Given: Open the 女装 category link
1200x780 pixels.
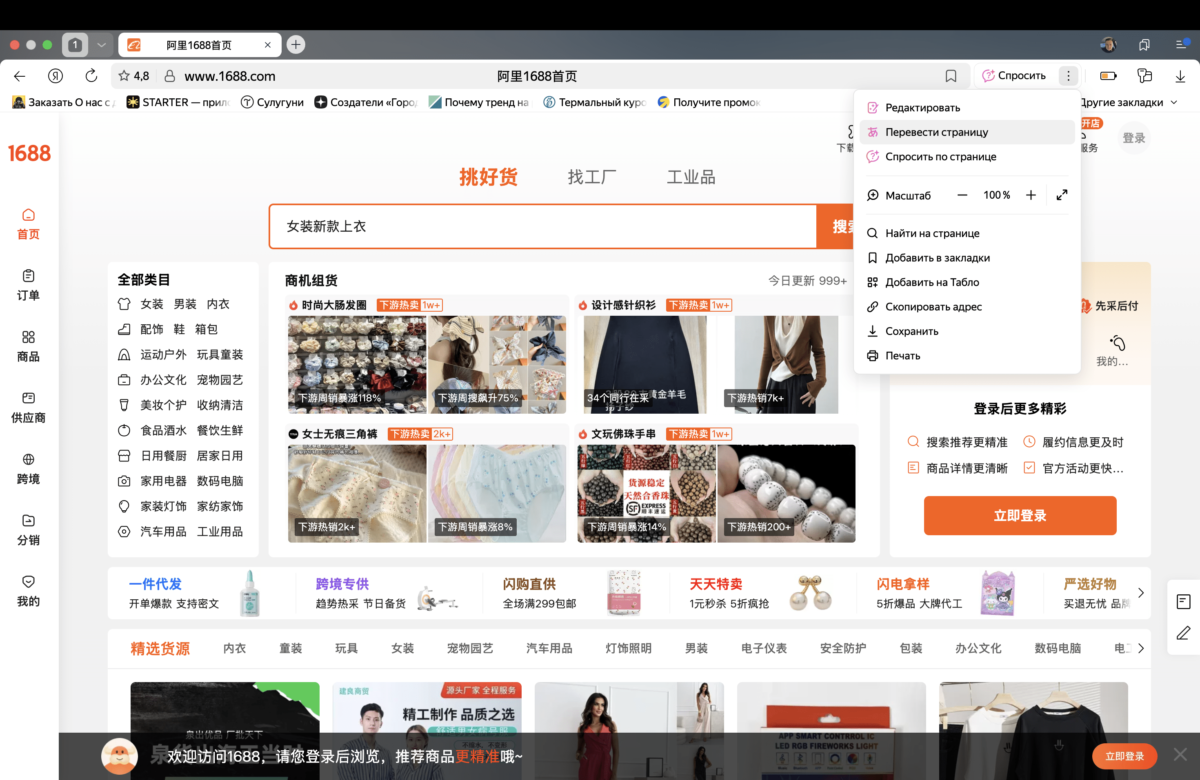Looking at the screenshot, I should [x=152, y=304].
